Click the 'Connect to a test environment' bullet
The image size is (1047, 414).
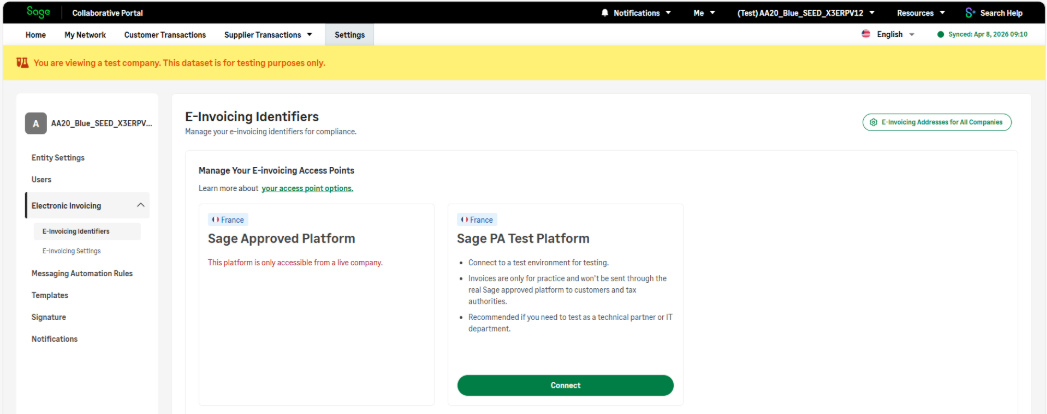538,262
